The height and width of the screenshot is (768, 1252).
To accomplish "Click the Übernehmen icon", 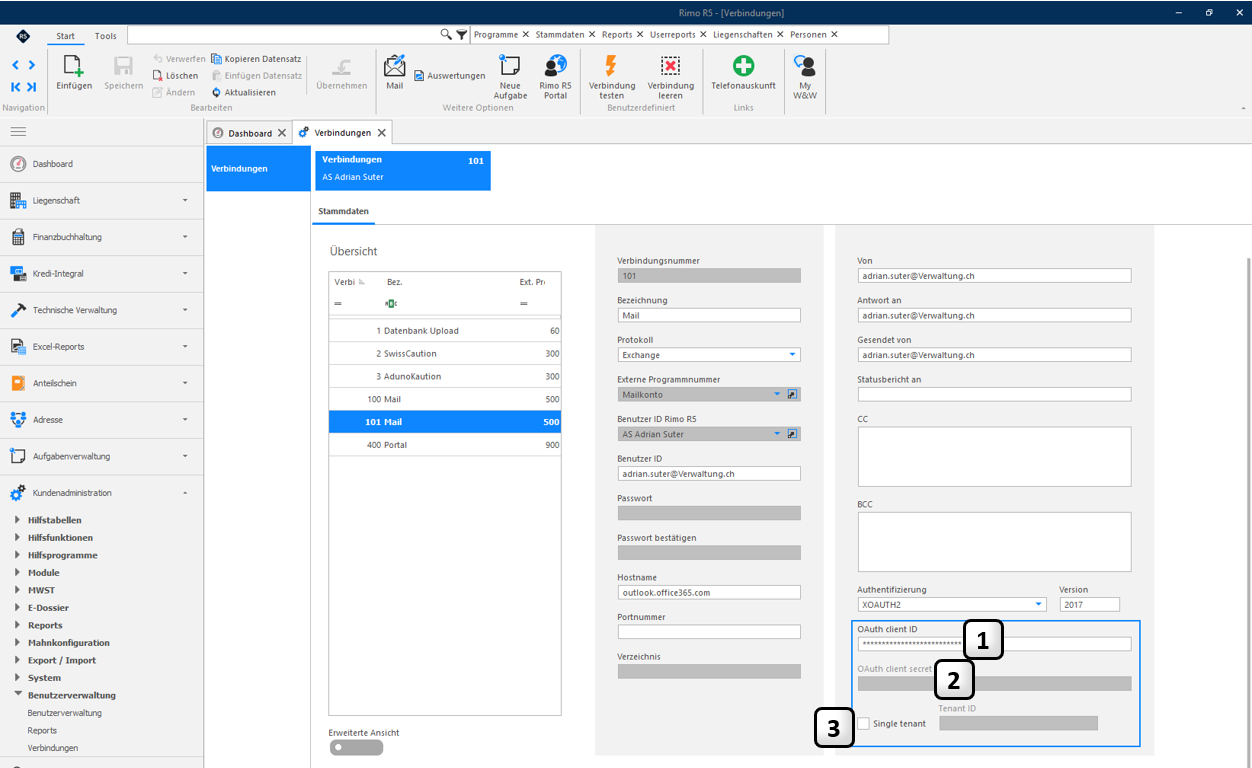I will 342,67.
